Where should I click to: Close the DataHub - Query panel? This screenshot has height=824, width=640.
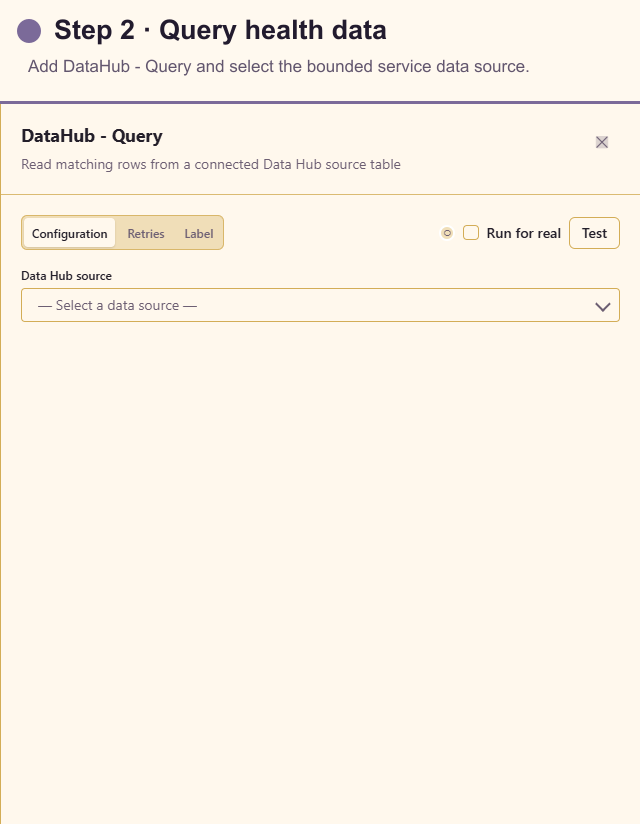tap(602, 142)
